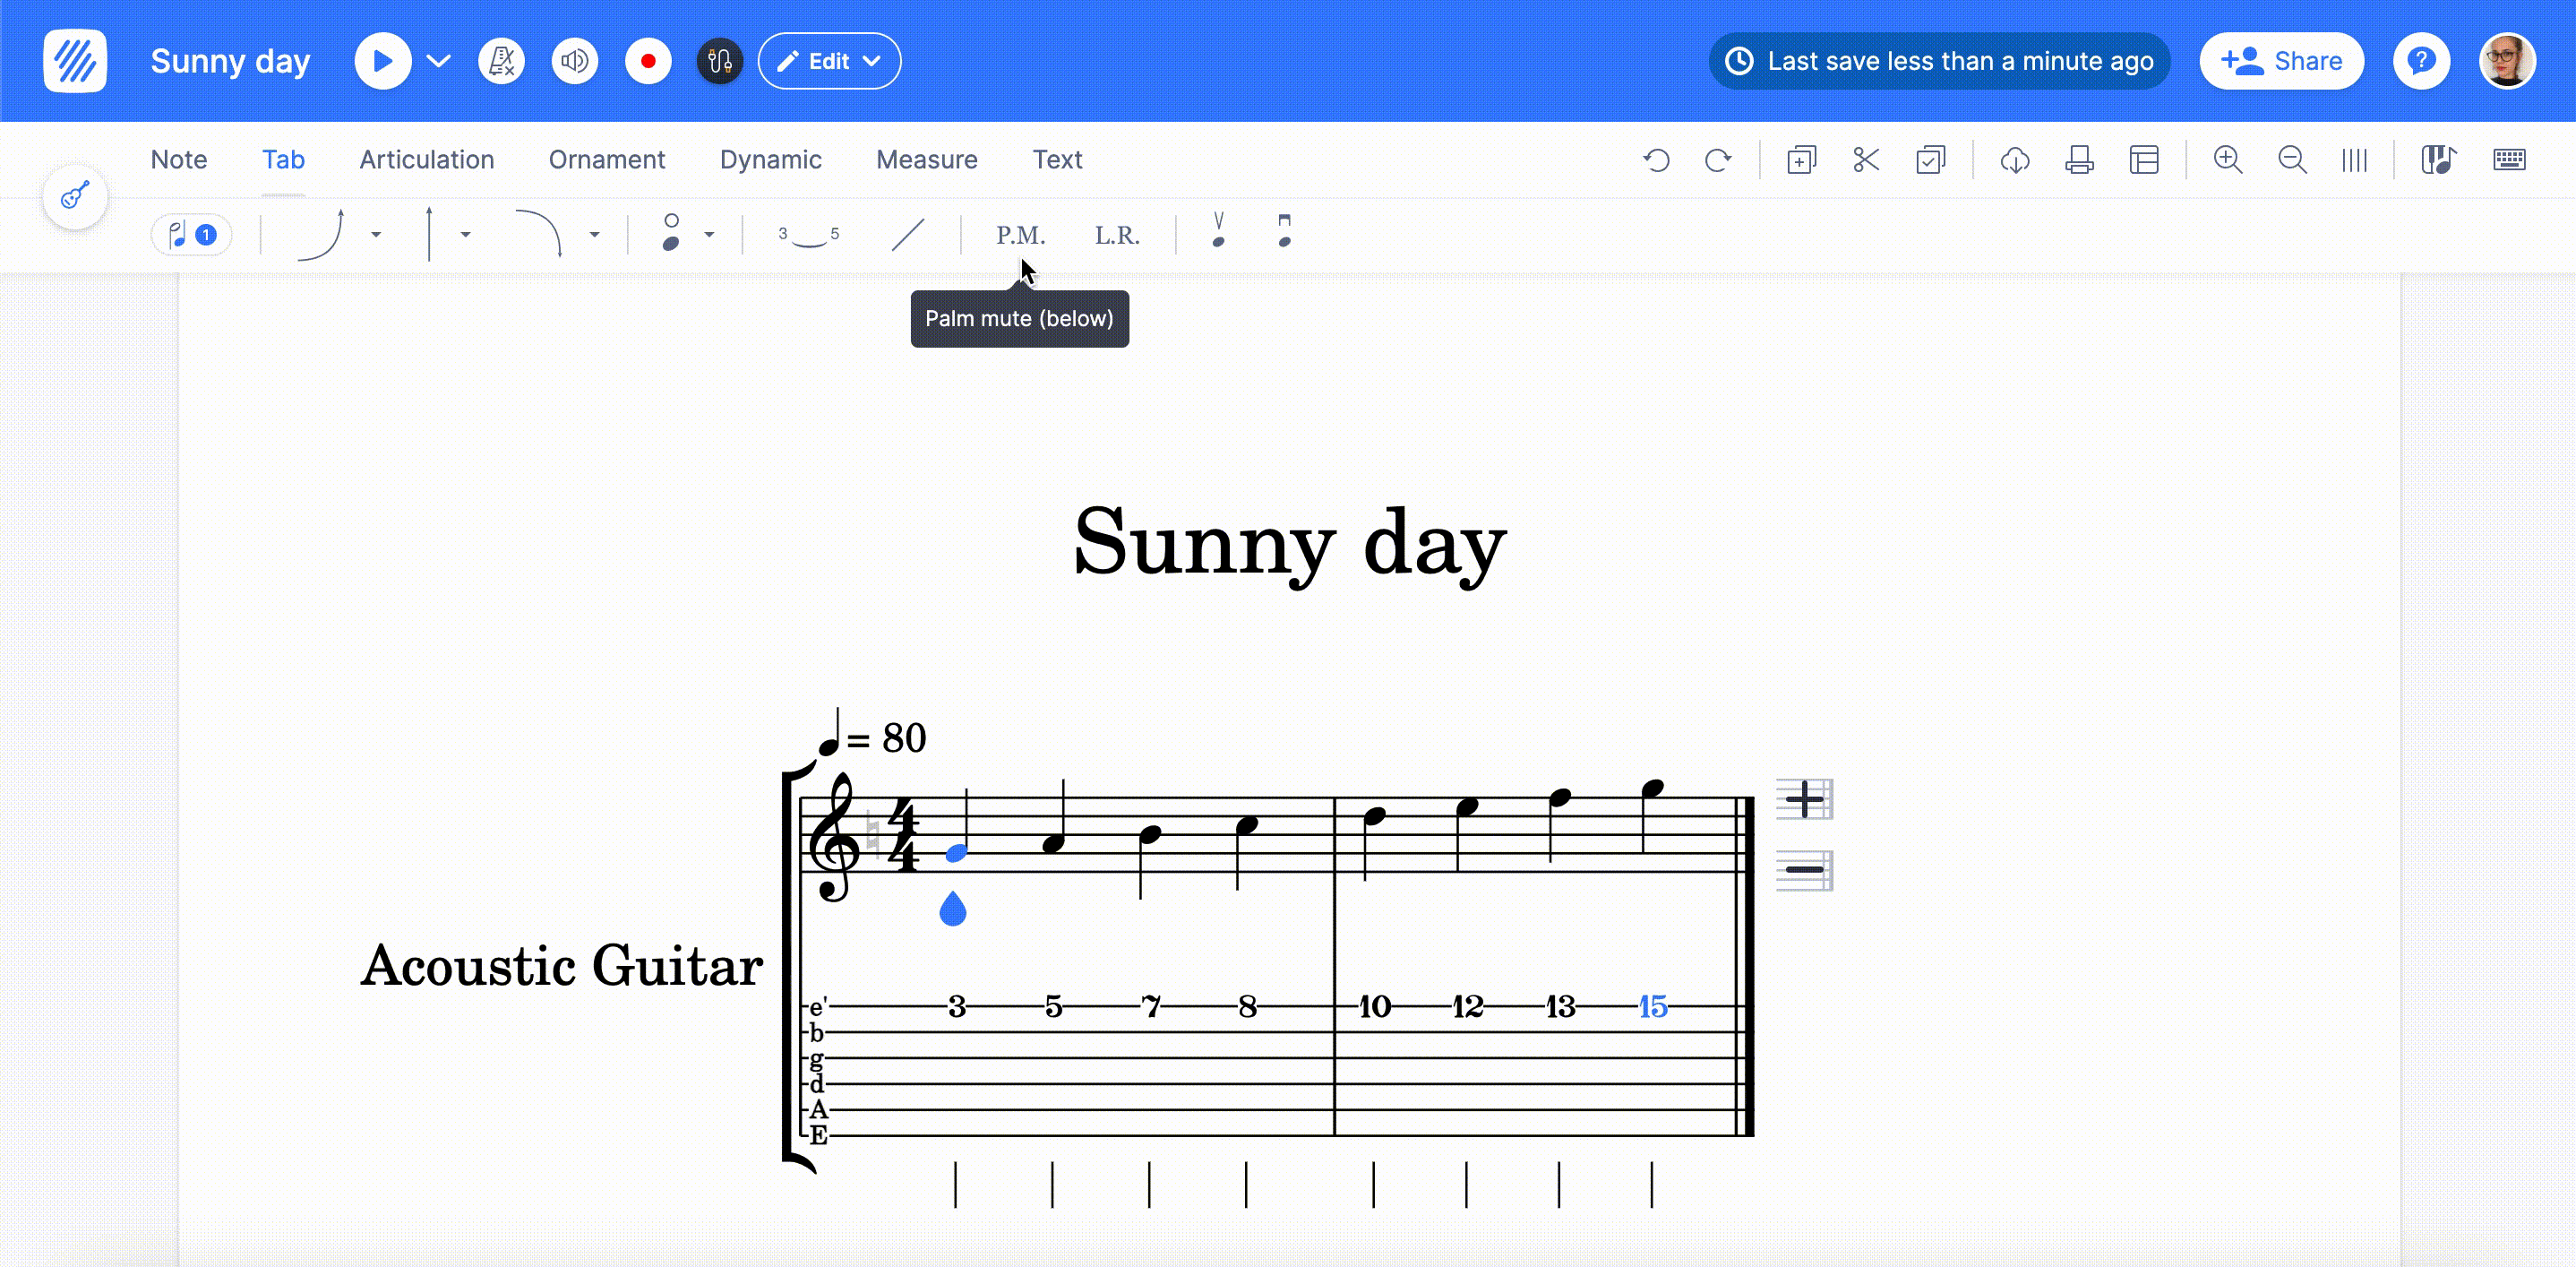2576x1267 pixels.
Task: Toggle the L.R. let ring marking
Action: [1117, 234]
